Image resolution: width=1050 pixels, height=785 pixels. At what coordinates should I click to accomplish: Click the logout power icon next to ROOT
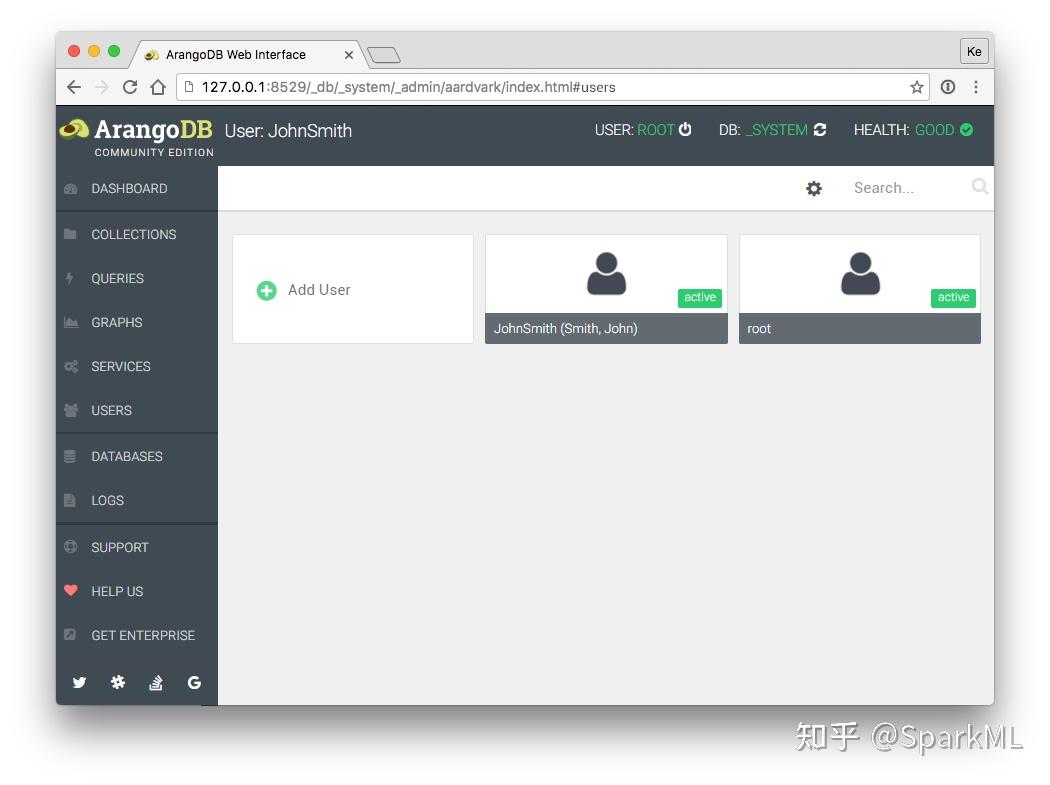(x=686, y=129)
